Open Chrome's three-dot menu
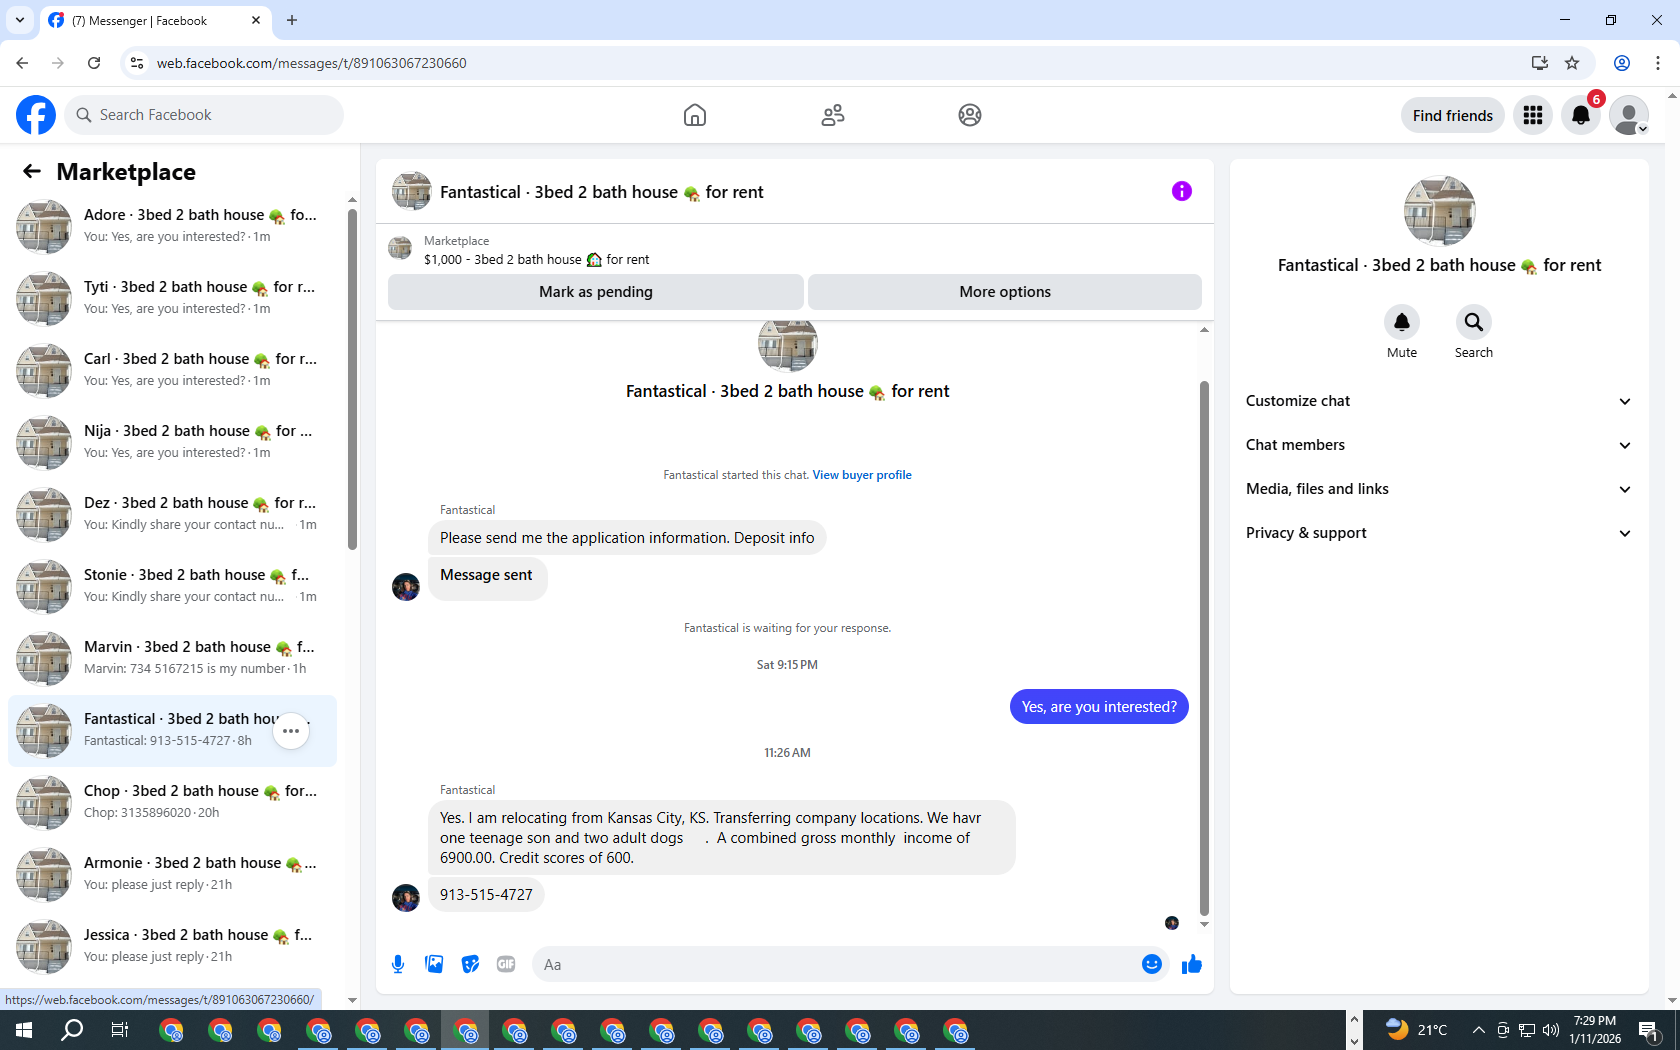 (x=1658, y=63)
